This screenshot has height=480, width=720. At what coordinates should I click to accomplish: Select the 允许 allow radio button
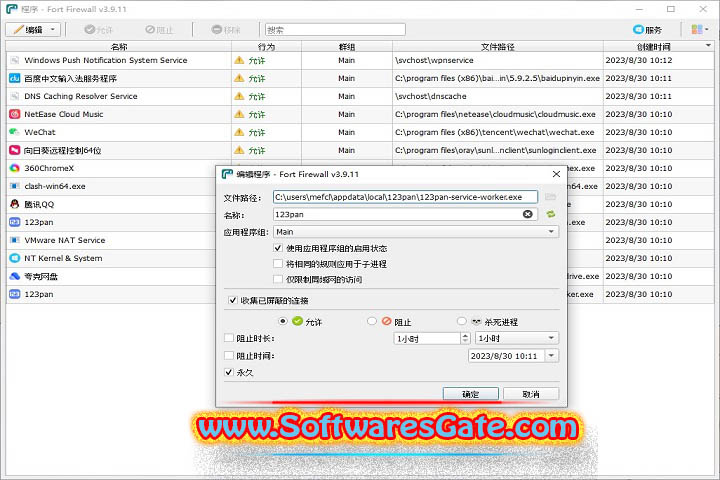(283, 321)
